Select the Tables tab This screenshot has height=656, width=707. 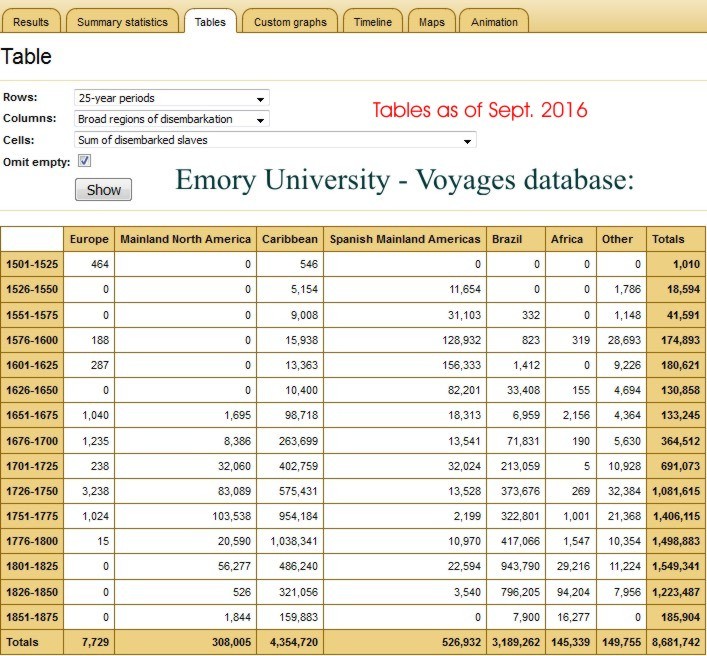click(x=210, y=21)
